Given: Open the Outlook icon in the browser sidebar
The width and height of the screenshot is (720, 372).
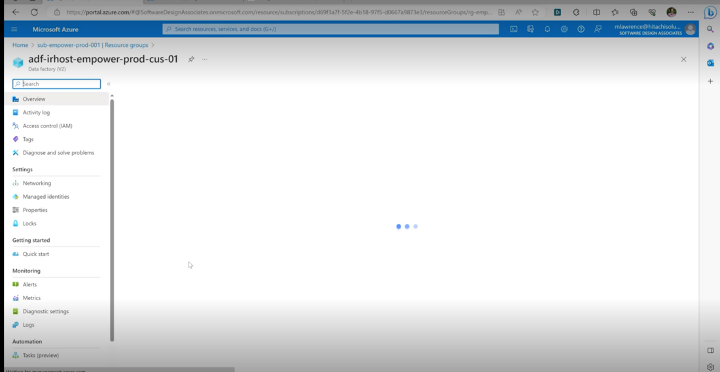Looking at the screenshot, I should click(x=710, y=63).
